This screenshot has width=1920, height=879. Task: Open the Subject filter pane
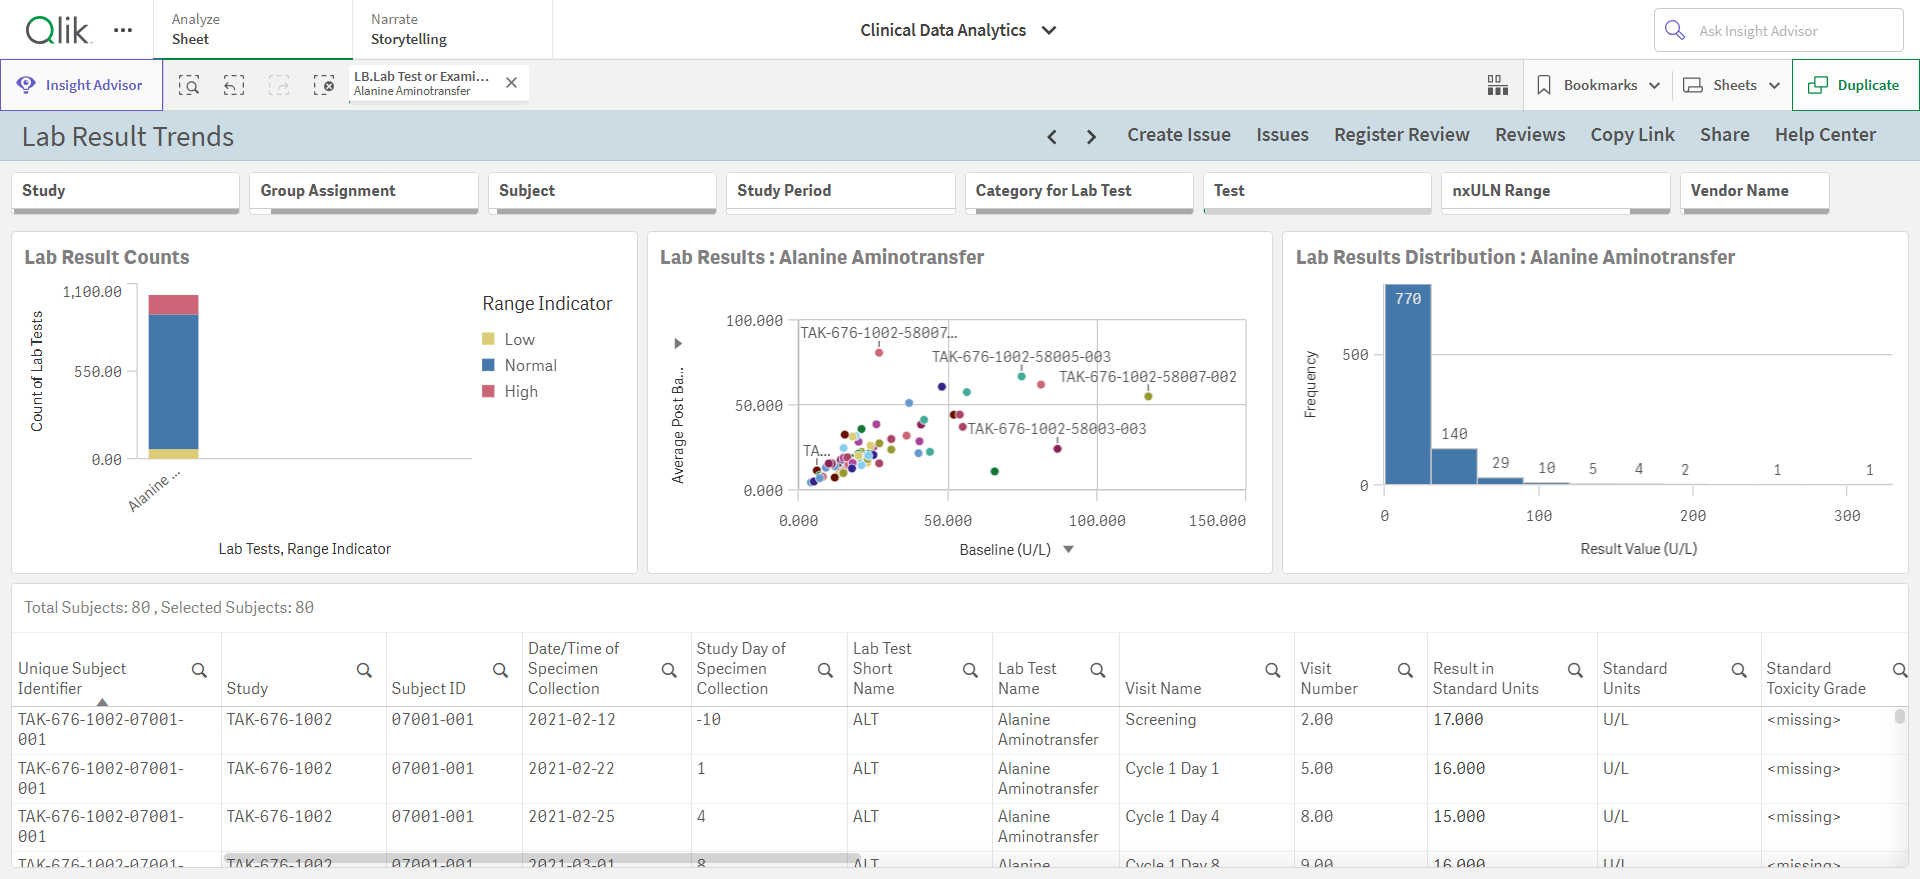coord(602,192)
